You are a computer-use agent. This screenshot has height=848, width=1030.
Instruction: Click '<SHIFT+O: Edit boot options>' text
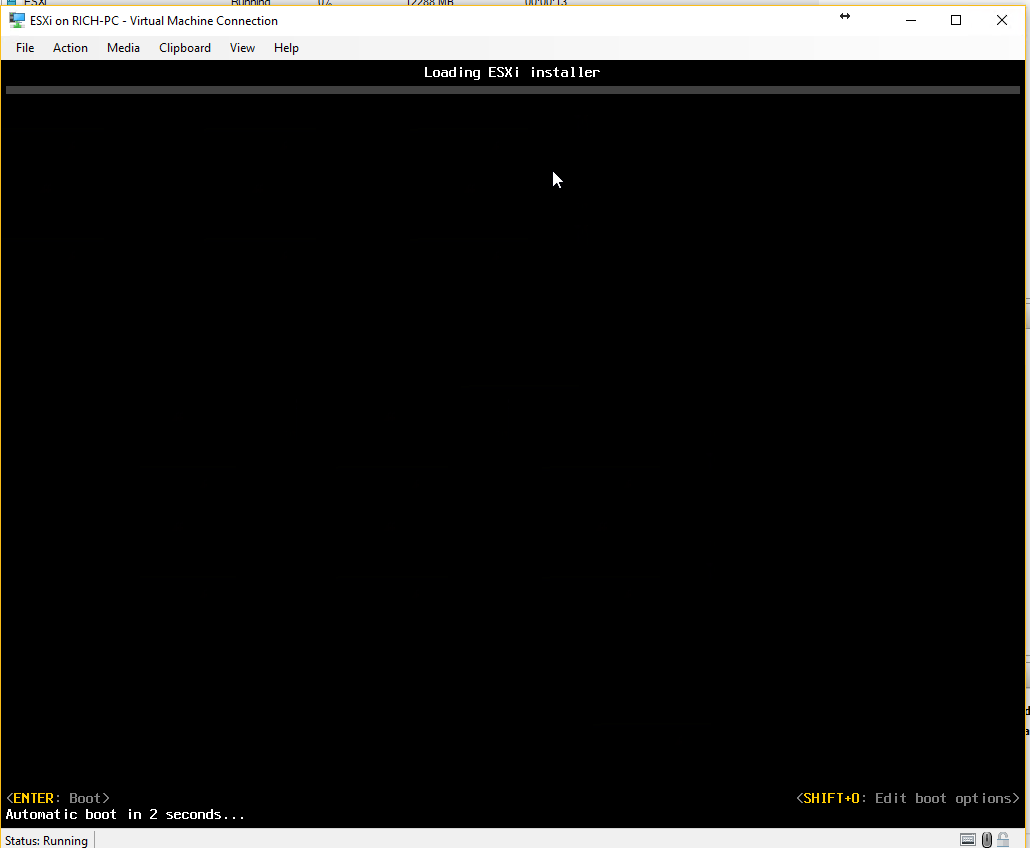[908, 798]
